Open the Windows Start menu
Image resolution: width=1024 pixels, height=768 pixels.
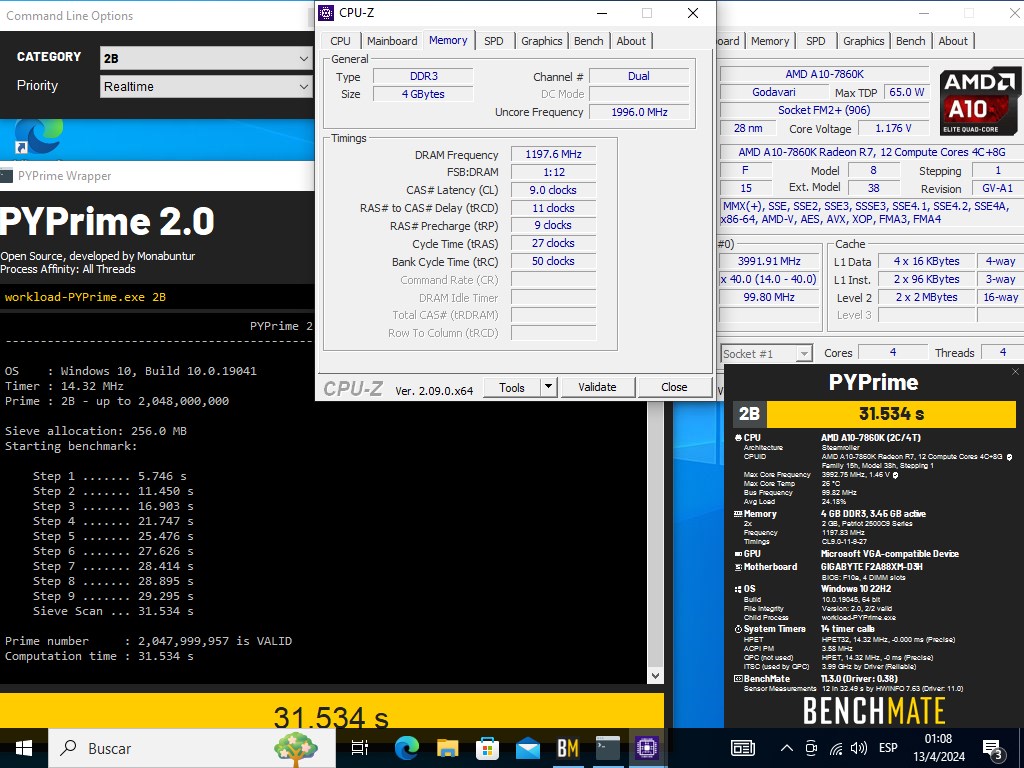pos(24,748)
